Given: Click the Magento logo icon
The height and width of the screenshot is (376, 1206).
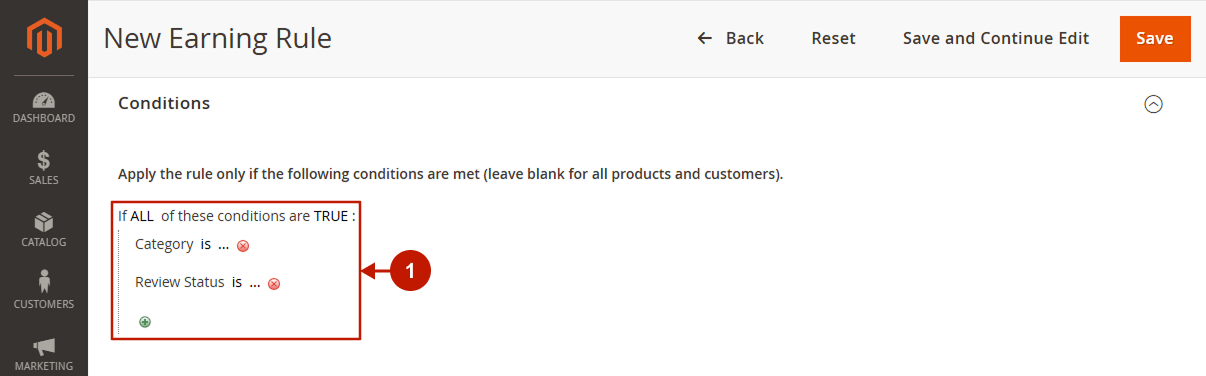Looking at the screenshot, I should (x=43, y=38).
